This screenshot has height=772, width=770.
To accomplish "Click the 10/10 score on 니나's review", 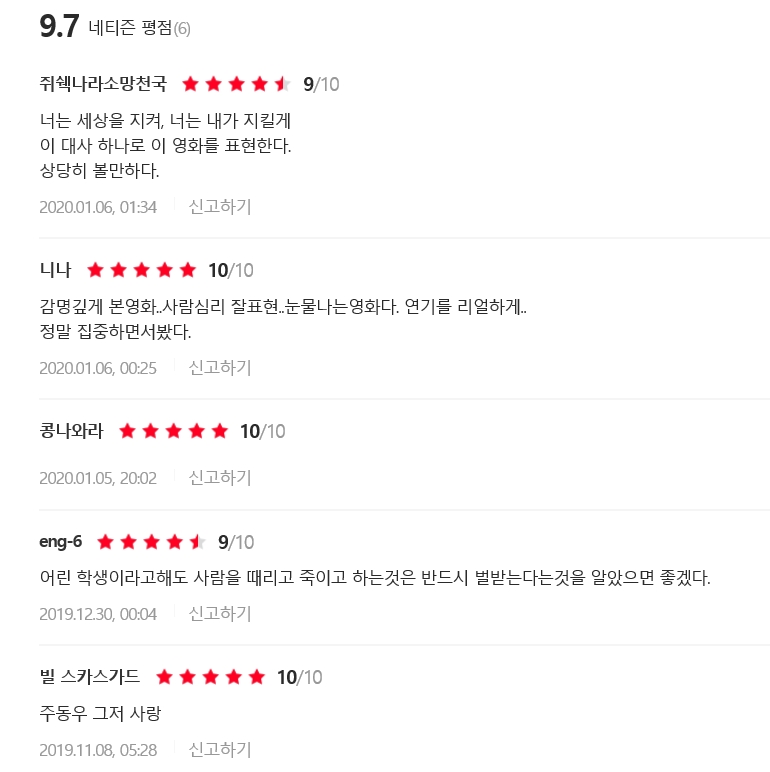I will 231,270.
